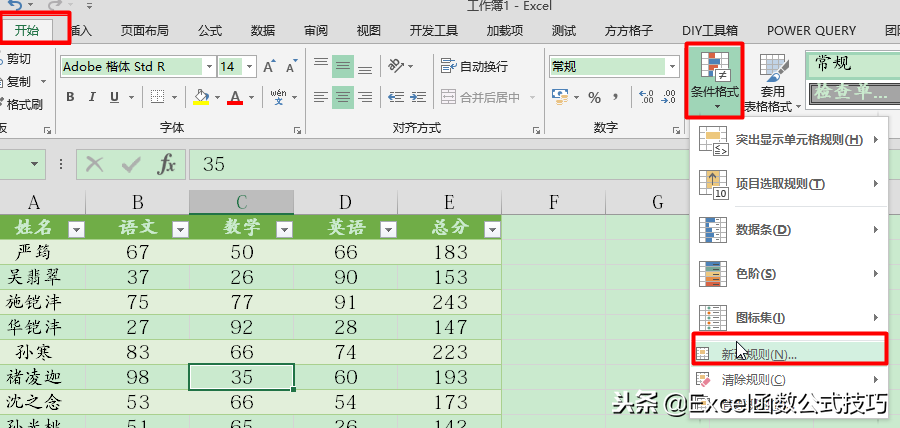Click 合并后居中 merge and center
Image resolution: width=900 pixels, height=428 pixels.
click(x=481, y=97)
